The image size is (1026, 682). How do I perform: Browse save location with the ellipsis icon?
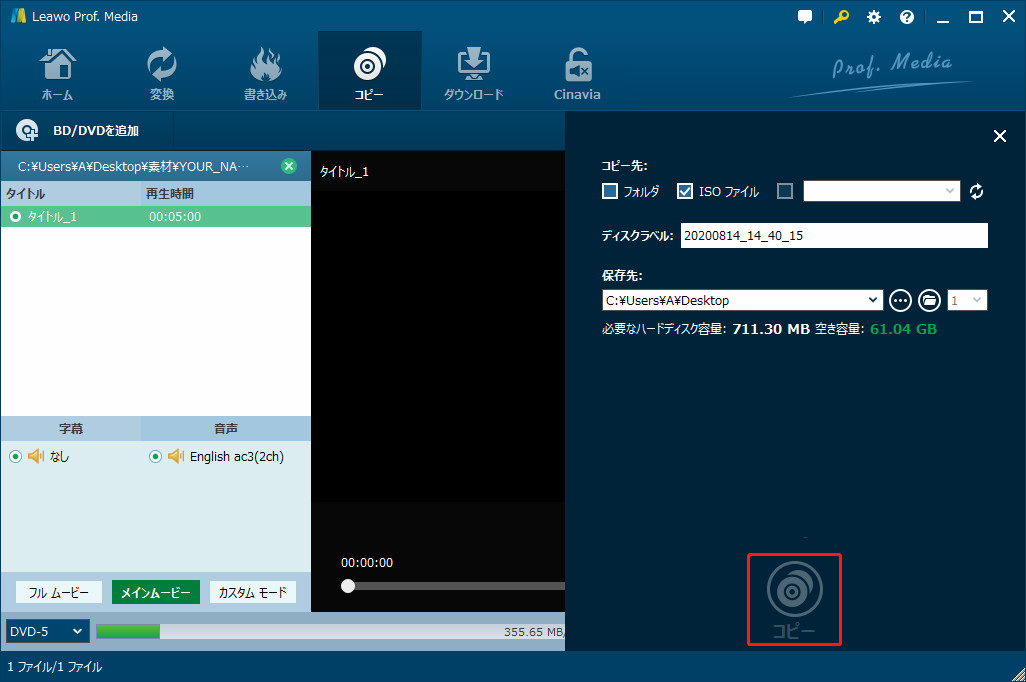click(x=900, y=300)
